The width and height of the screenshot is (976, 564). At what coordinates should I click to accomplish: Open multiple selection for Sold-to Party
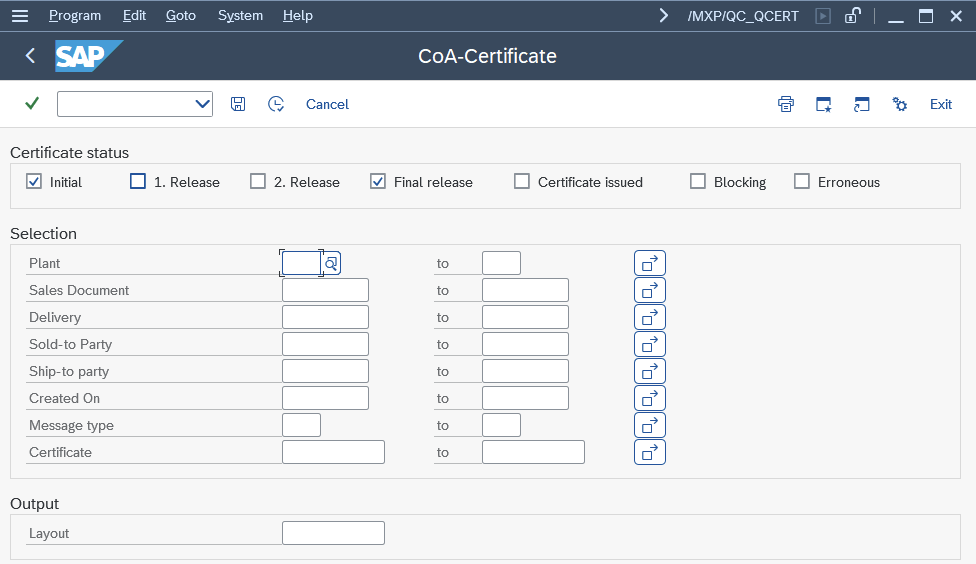[650, 344]
